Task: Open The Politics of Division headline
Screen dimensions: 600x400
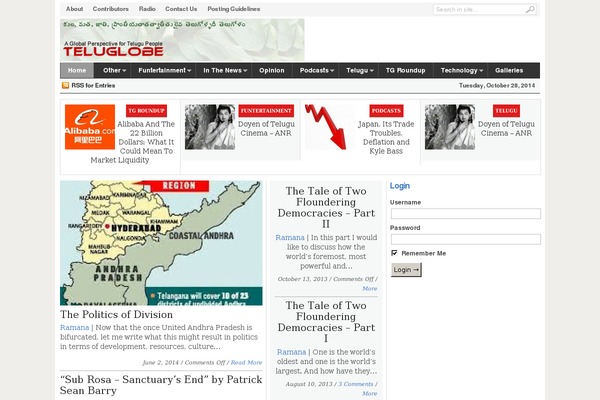Action: pos(116,314)
